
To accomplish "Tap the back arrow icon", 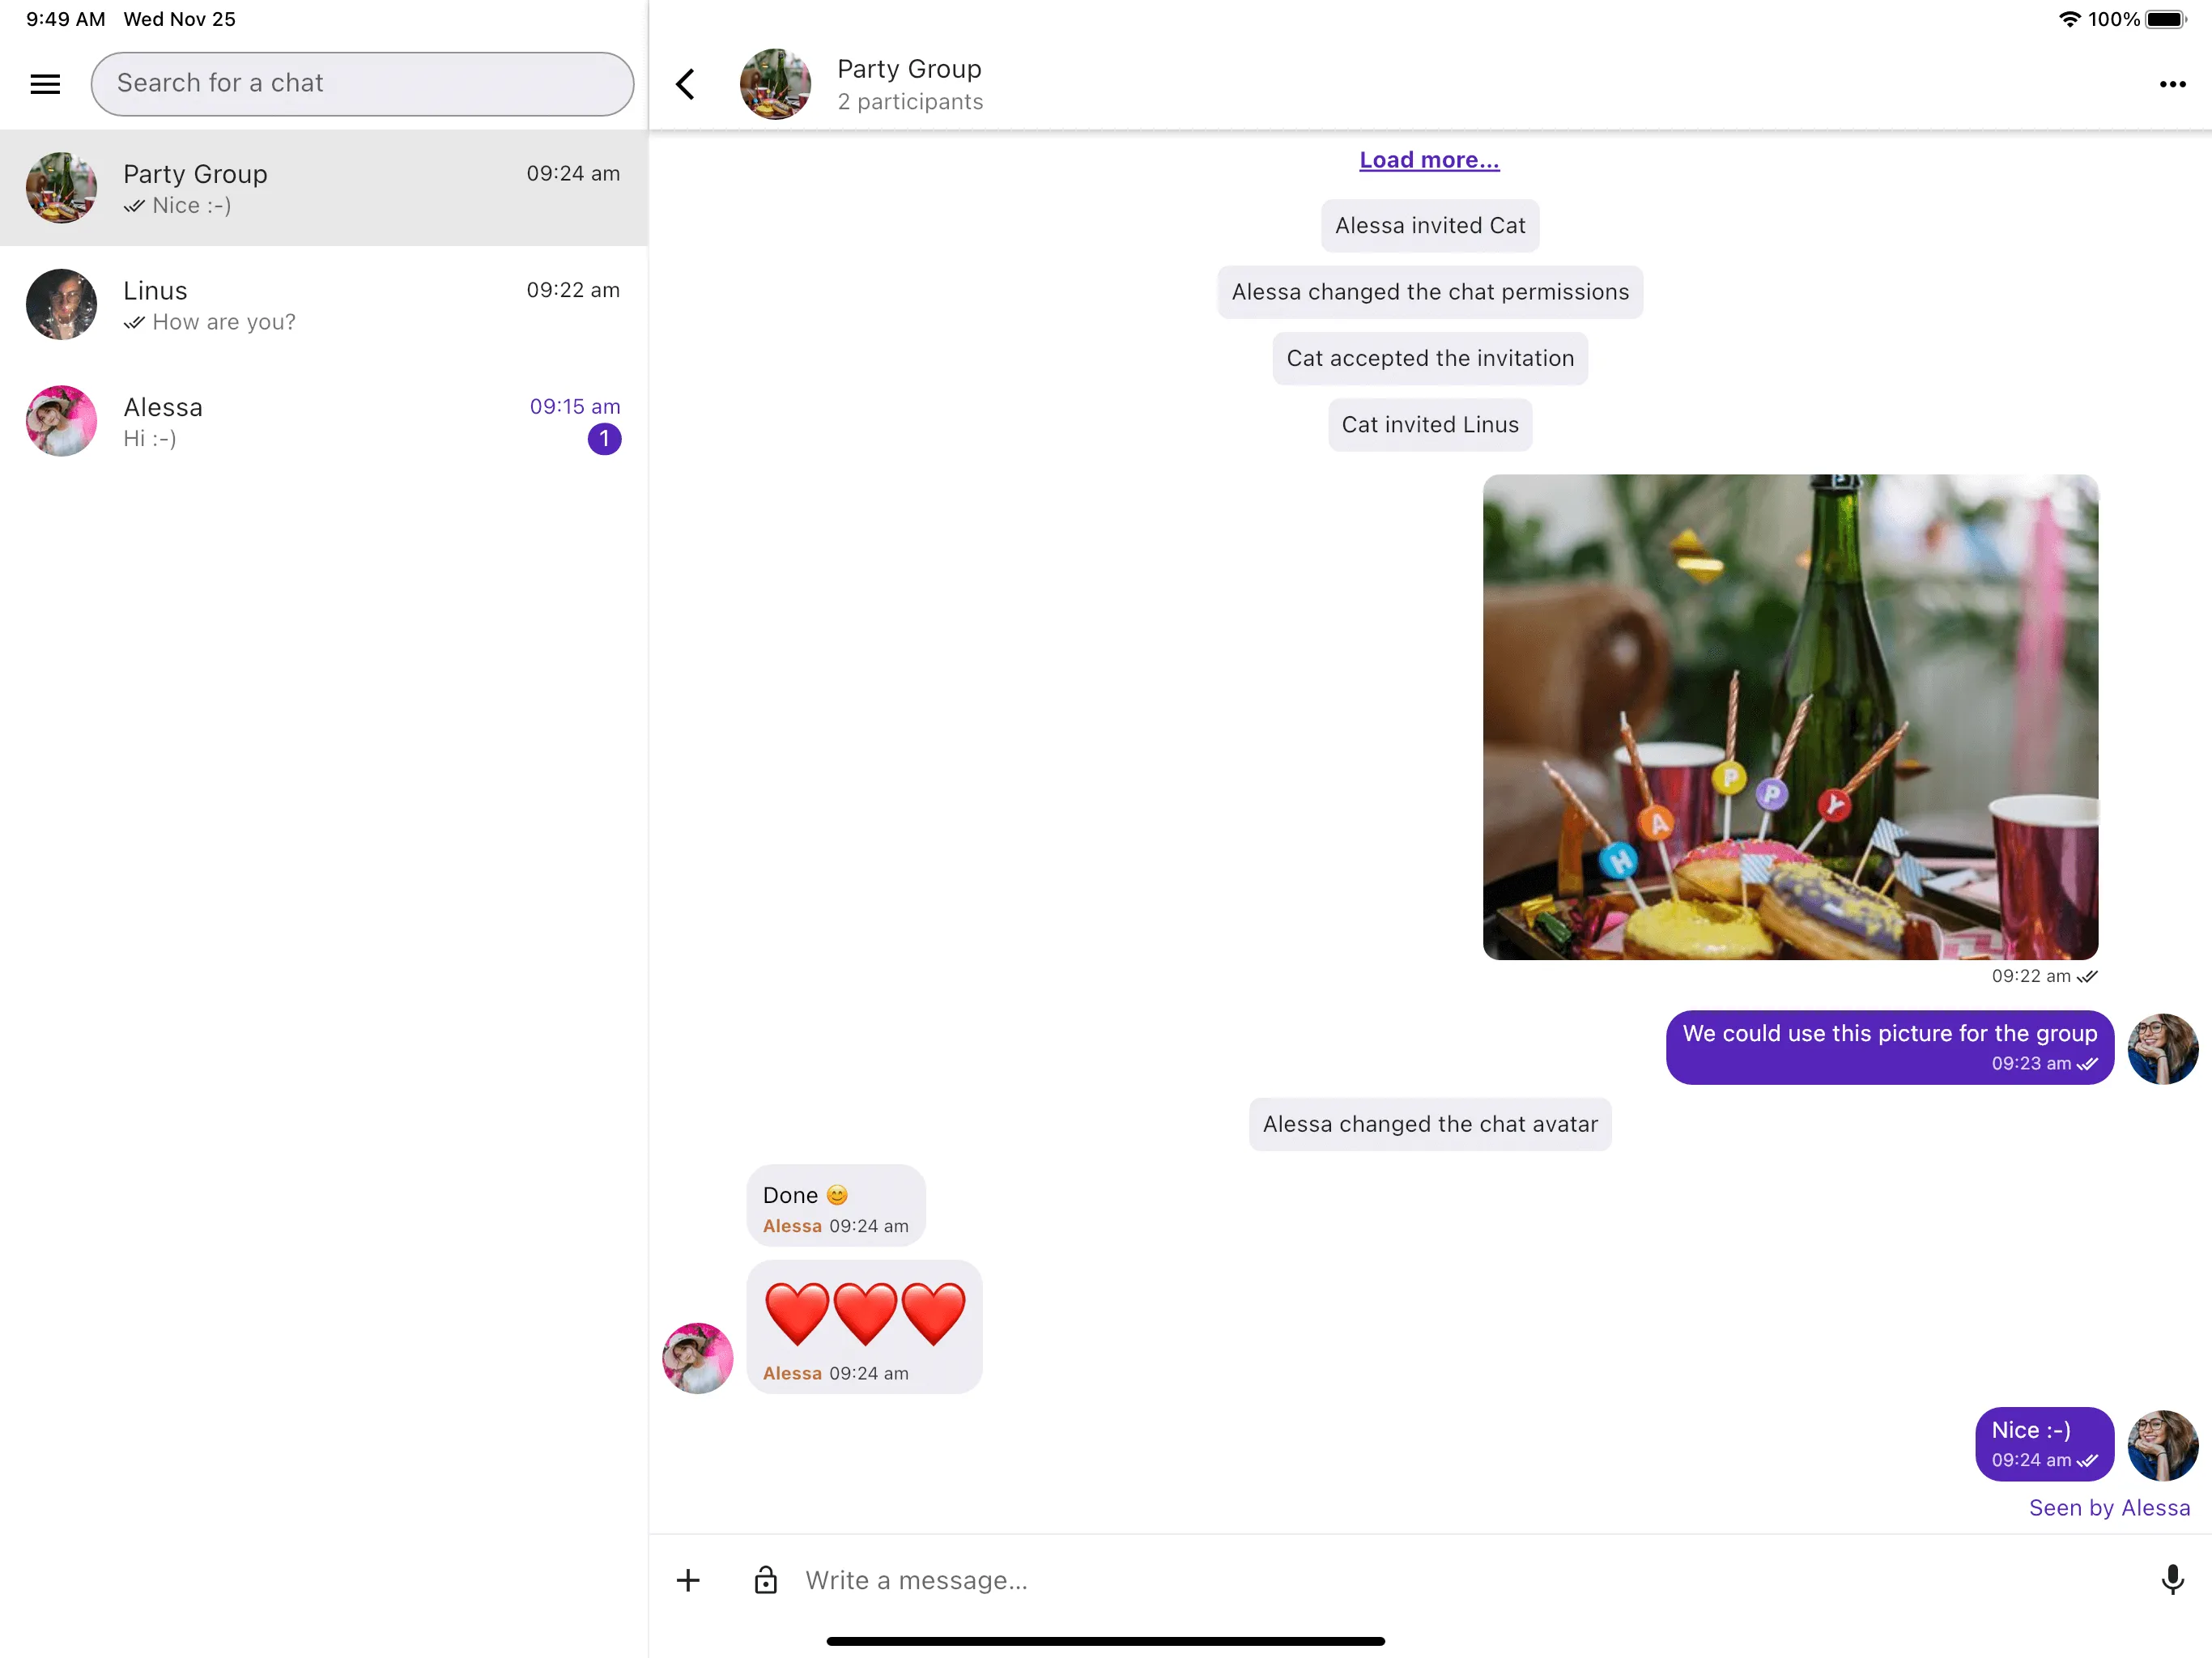I will click(x=687, y=82).
